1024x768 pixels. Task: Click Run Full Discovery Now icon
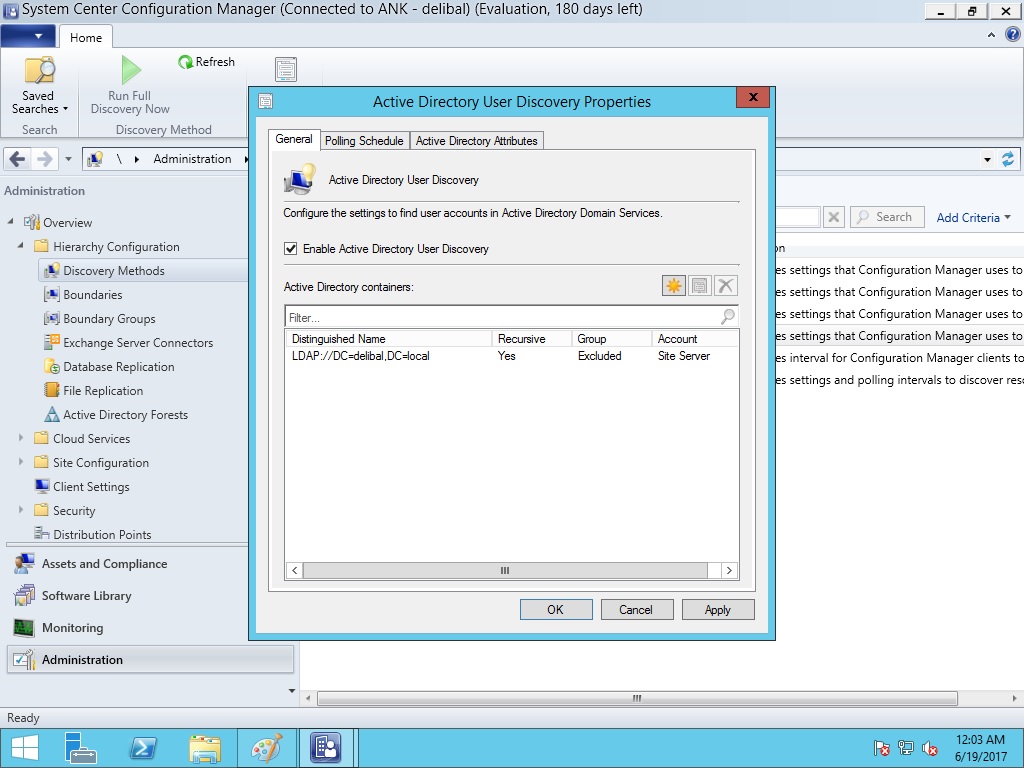[x=130, y=72]
